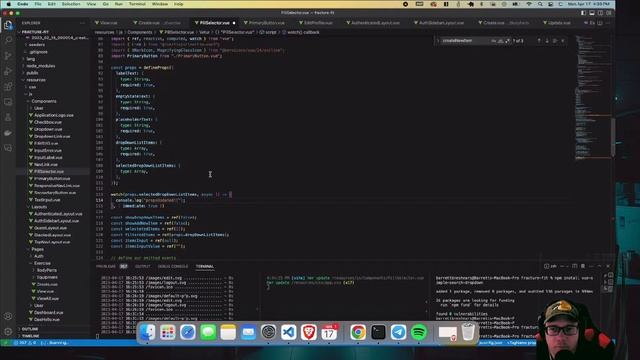Open Brave browser from the Dock
The height and width of the screenshot is (360, 640).
click(309, 332)
